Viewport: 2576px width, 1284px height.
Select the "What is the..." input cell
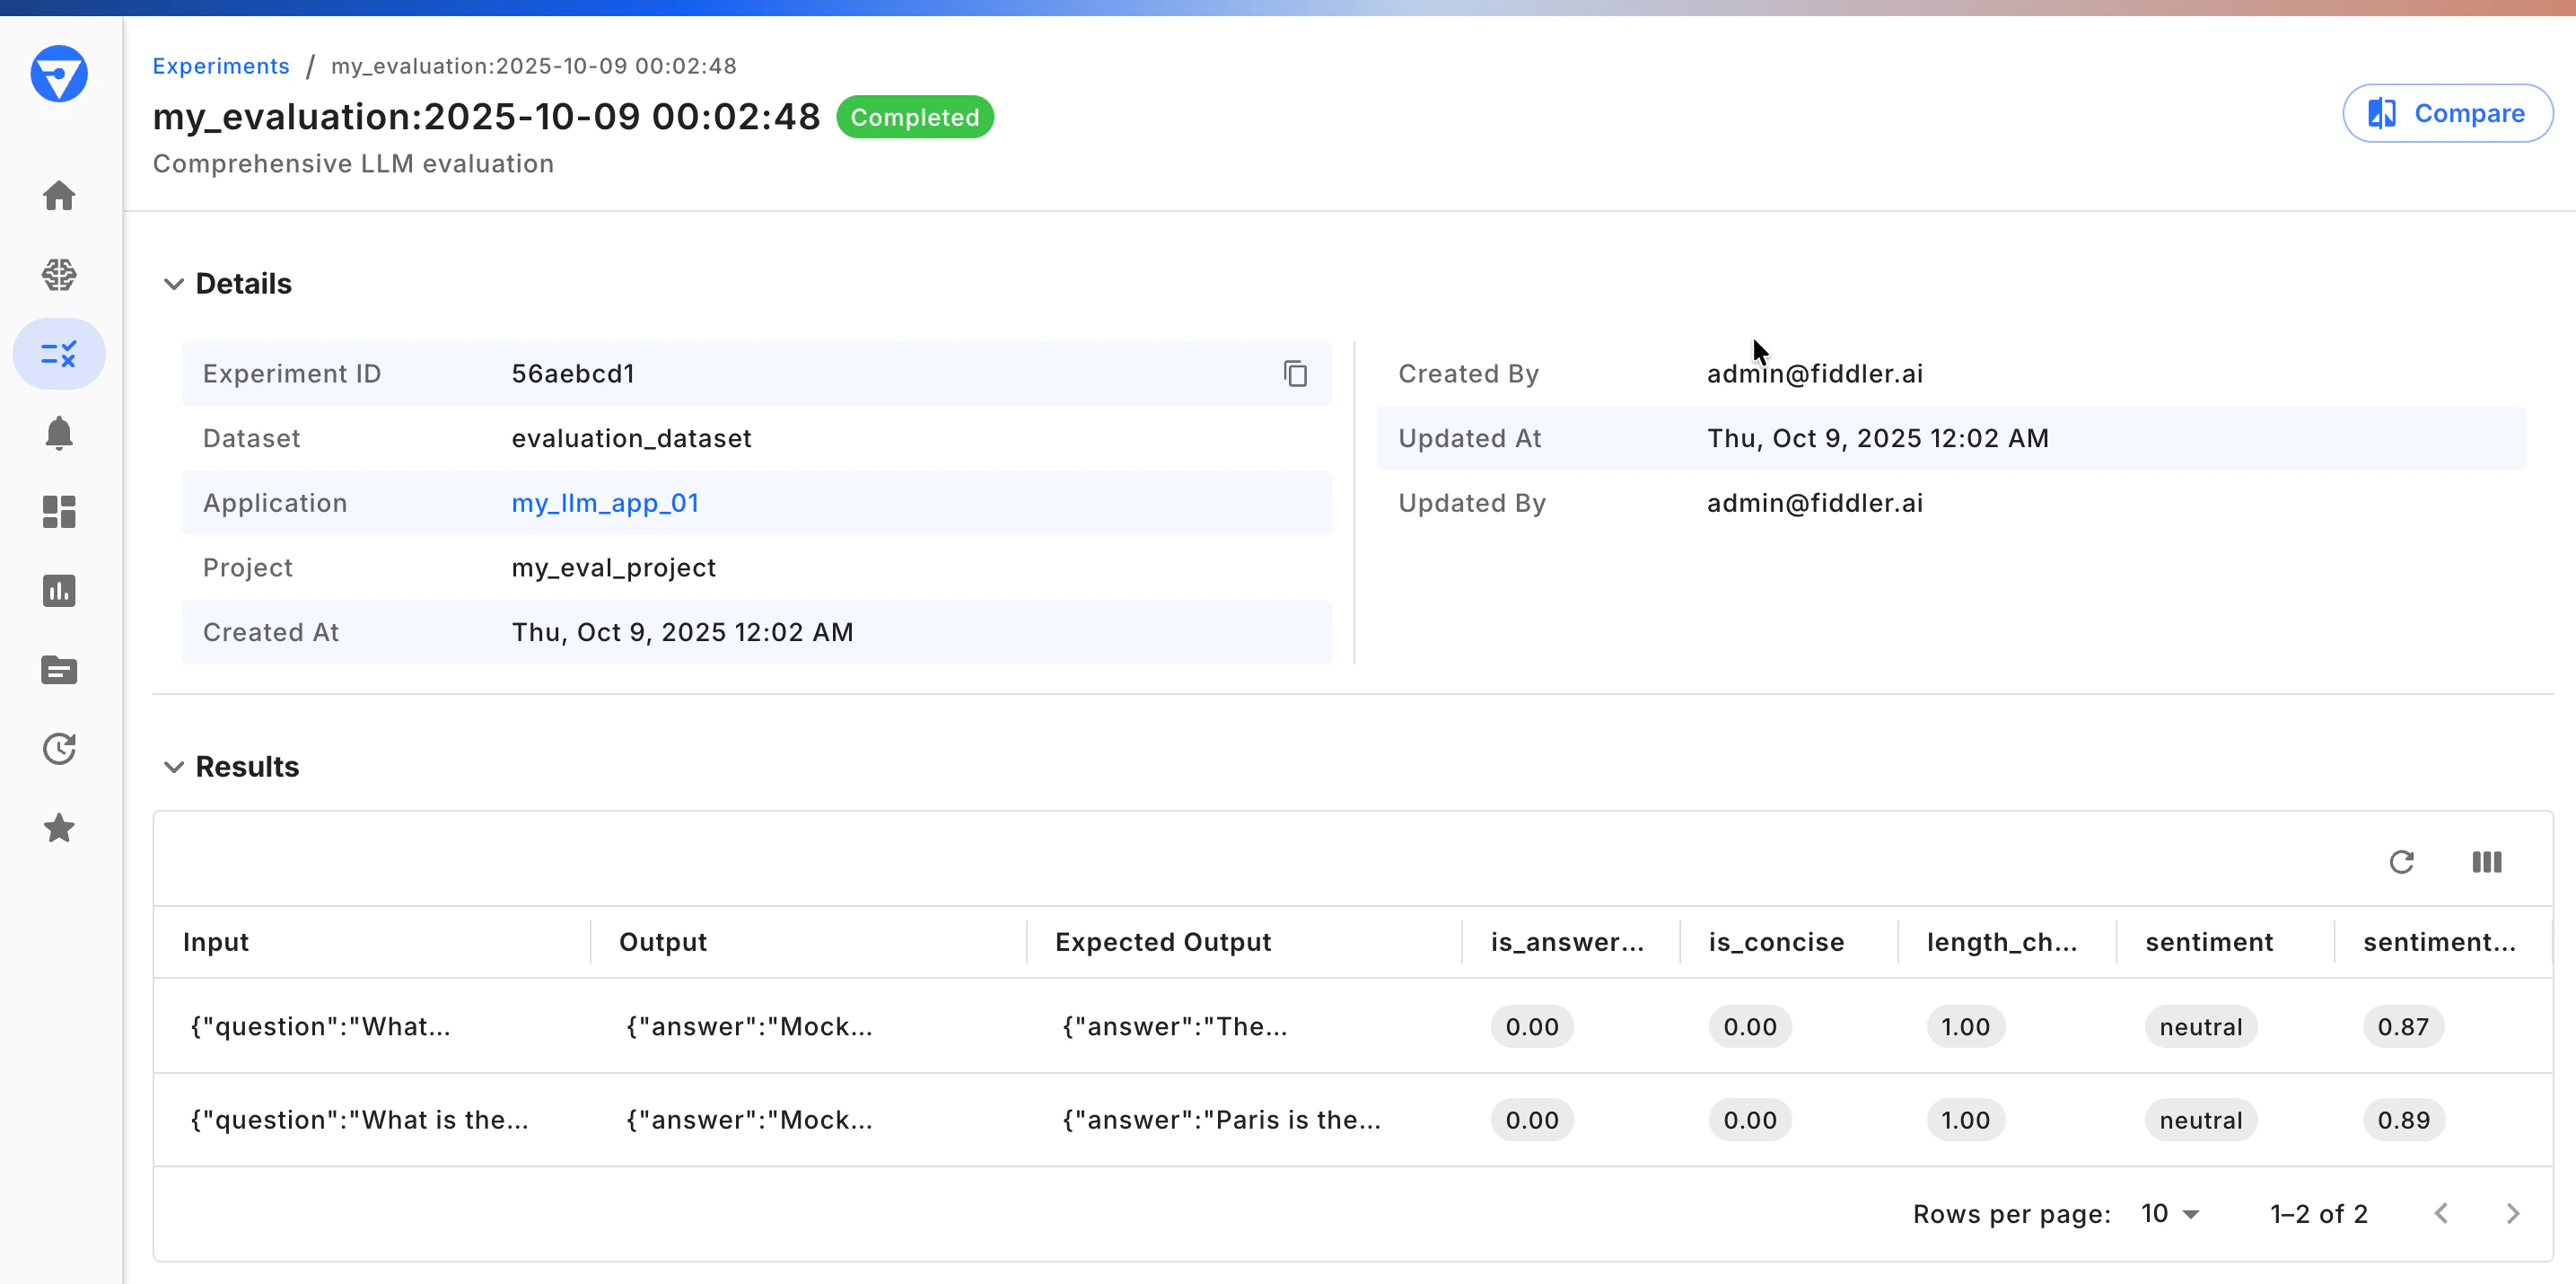point(359,1120)
